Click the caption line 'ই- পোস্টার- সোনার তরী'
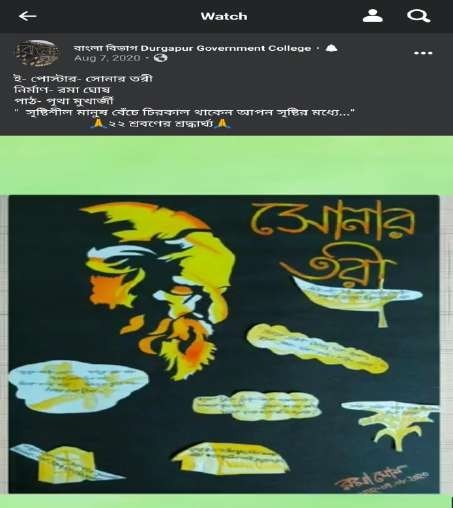This screenshot has width=453, height=508. click(83, 79)
